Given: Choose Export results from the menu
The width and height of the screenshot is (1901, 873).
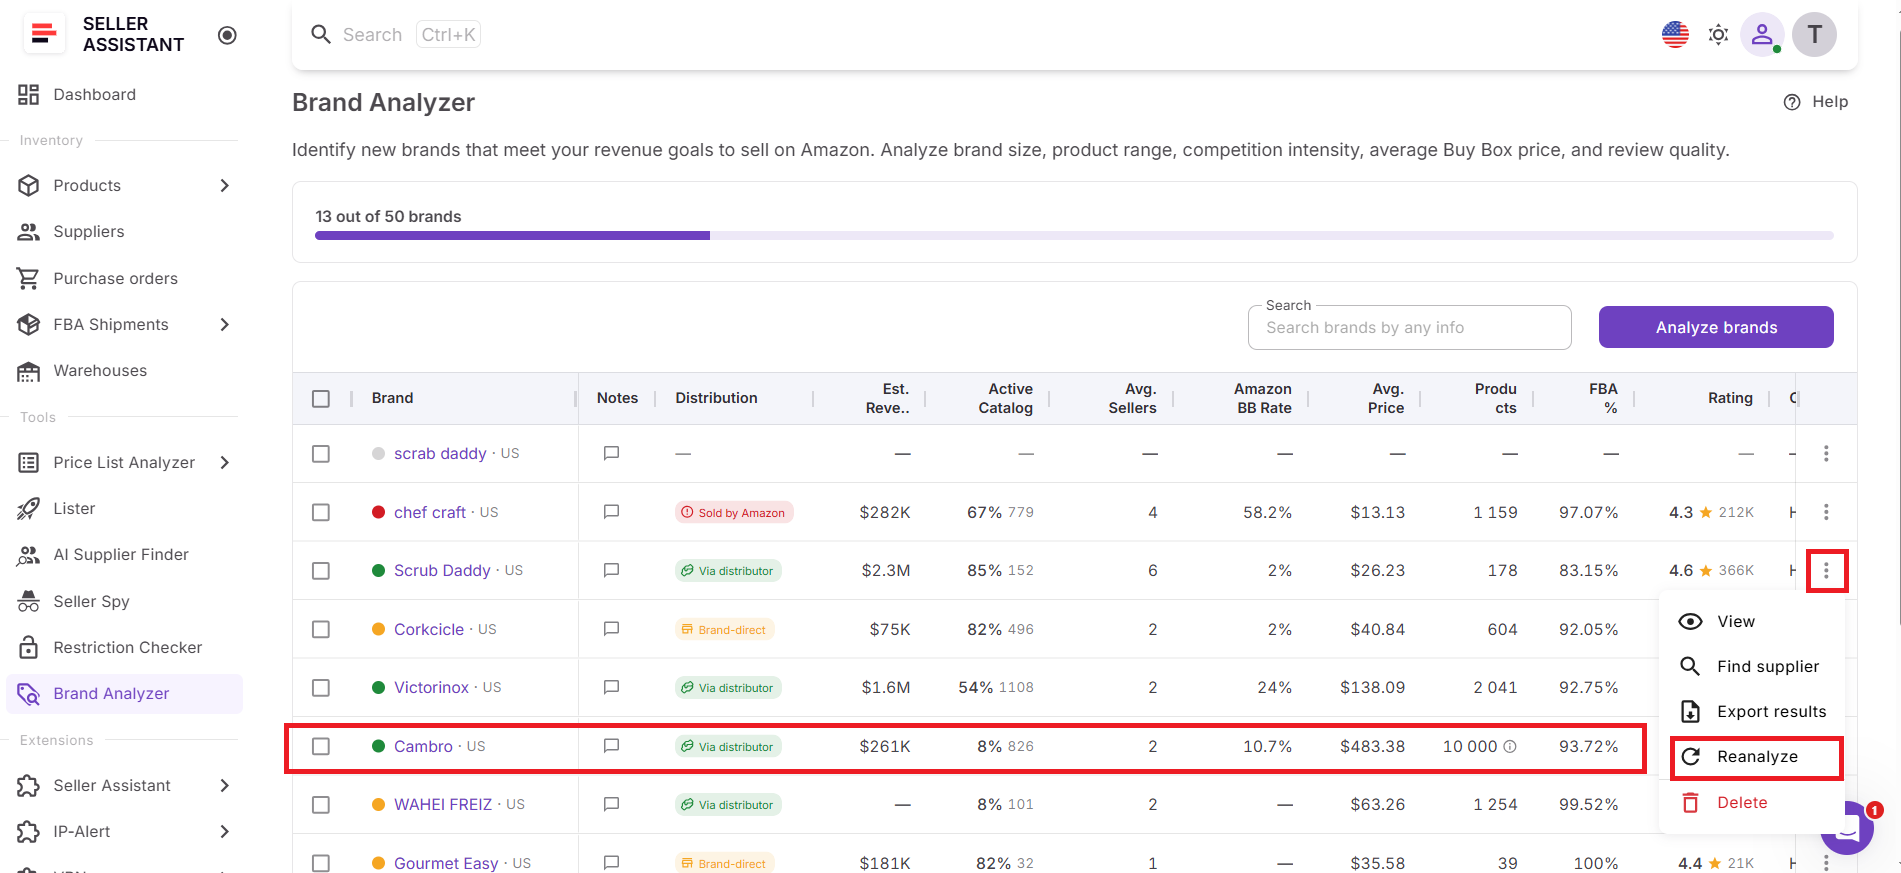Looking at the screenshot, I should tap(1752, 712).
